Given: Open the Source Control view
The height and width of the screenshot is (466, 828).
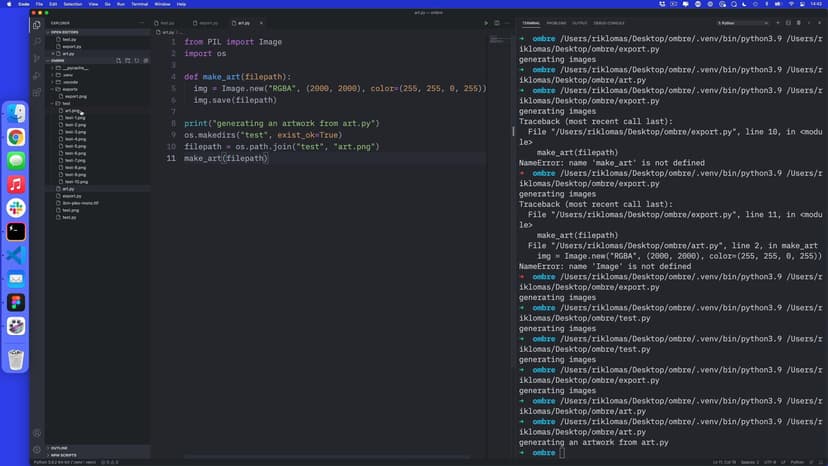Looking at the screenshot, I should [x=37, y=59].
